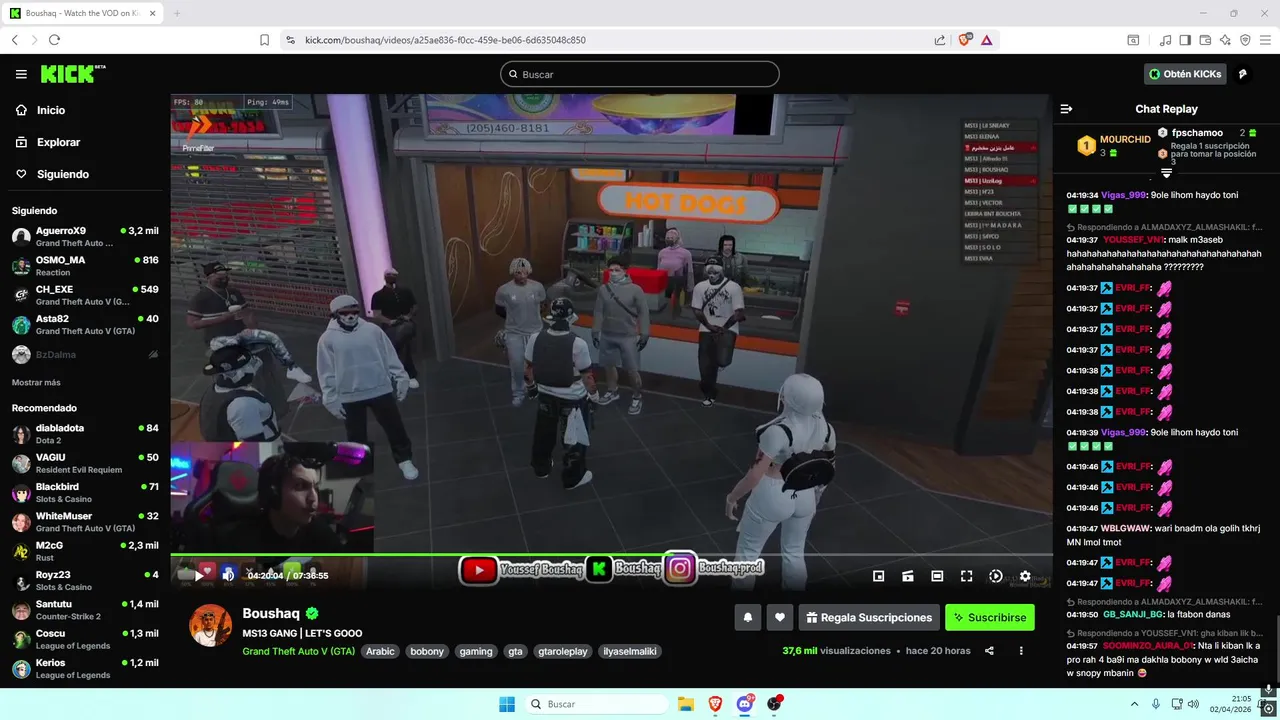Click the address bar URL
Image resolution: width=1280 pixels, height=720 pixels.
pos(445,40)
